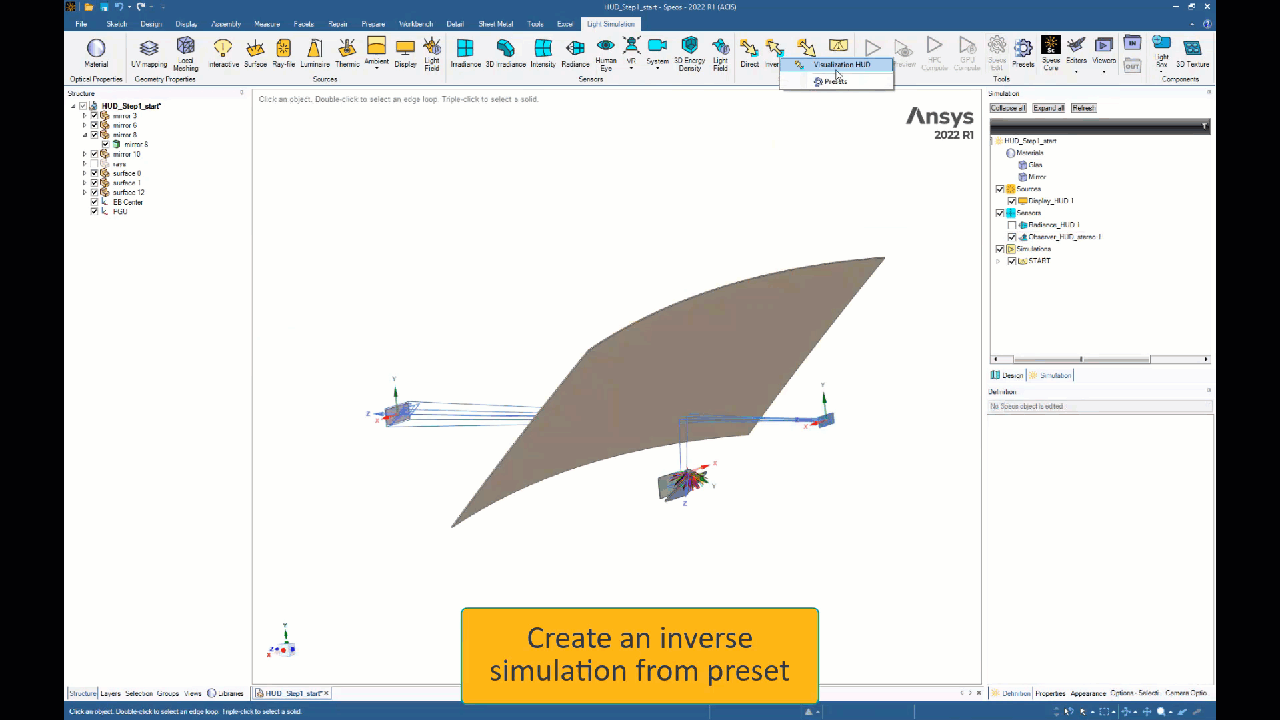Uncheck the mirror 10 visibility checkbox
The image size is (1280, 720).
[94, 154]
